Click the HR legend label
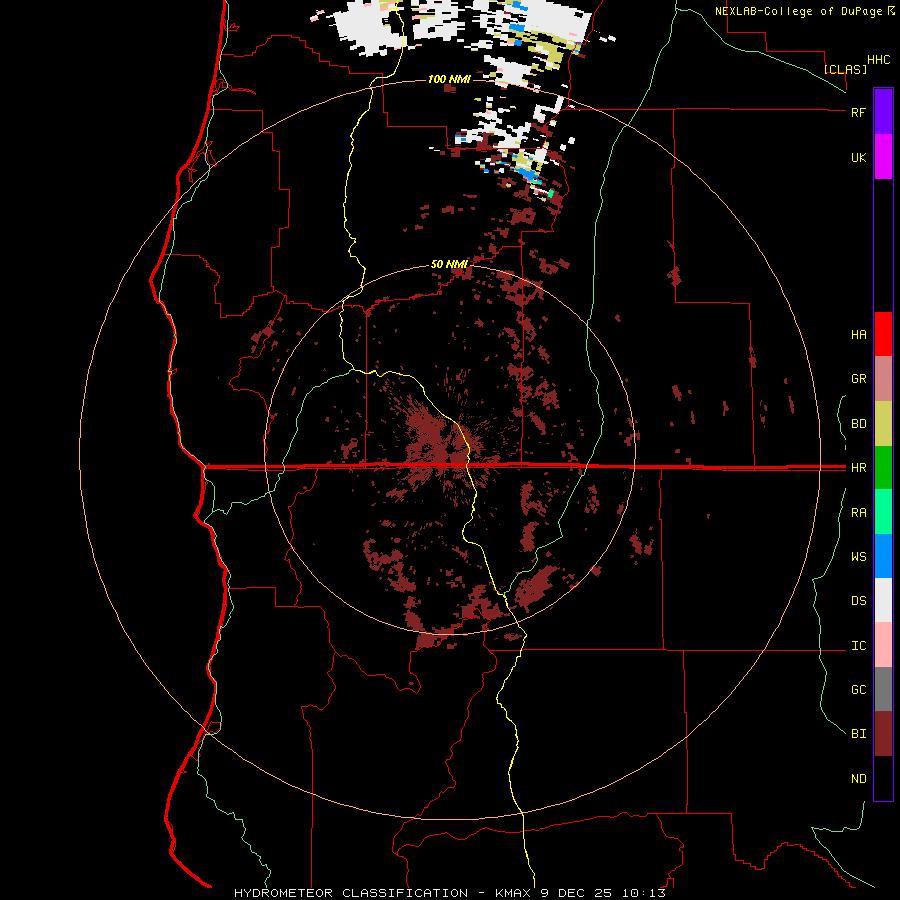 click(x=858, y=468)
